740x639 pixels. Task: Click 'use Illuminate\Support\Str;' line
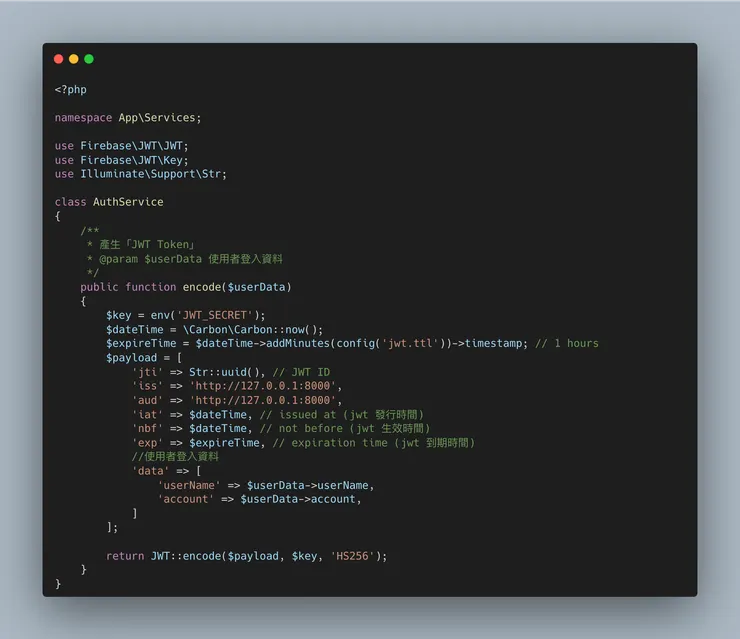[x=141, y=174]
